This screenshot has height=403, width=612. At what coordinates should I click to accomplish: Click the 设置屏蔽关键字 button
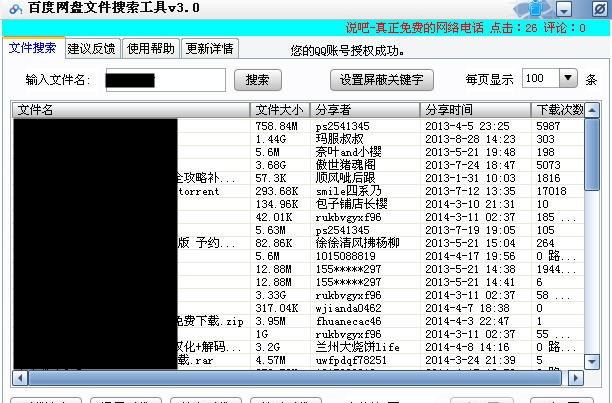381,80
